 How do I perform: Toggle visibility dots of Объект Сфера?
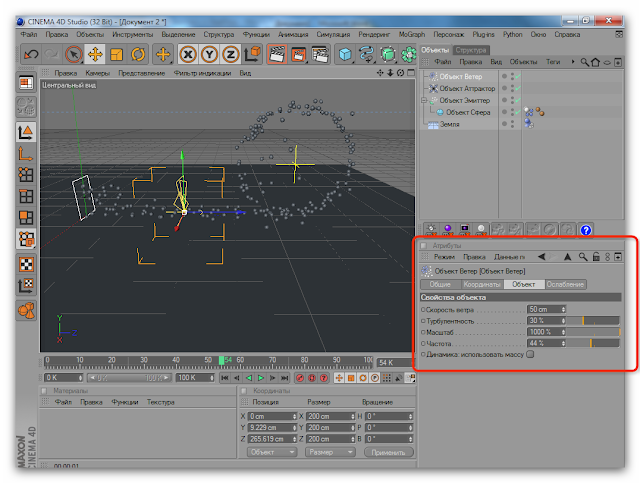coord(512,112)
